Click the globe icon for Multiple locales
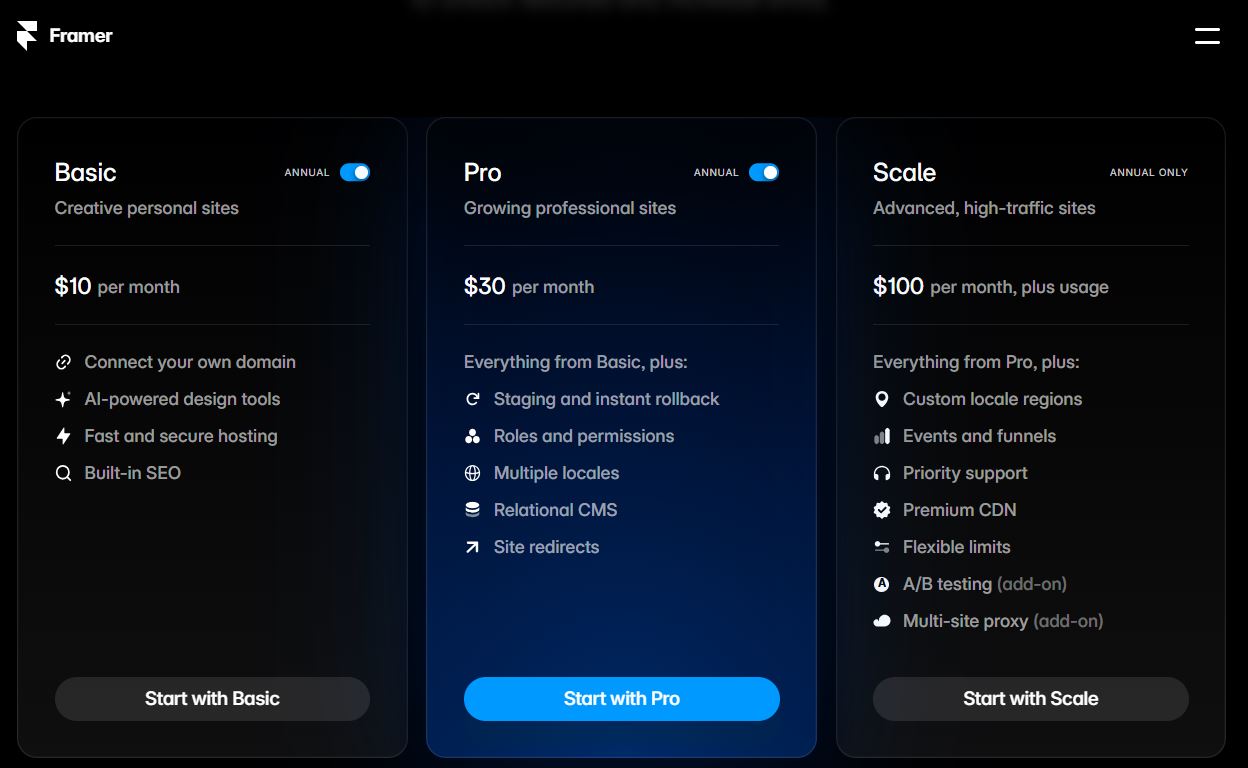 click(x=473, y=473)
